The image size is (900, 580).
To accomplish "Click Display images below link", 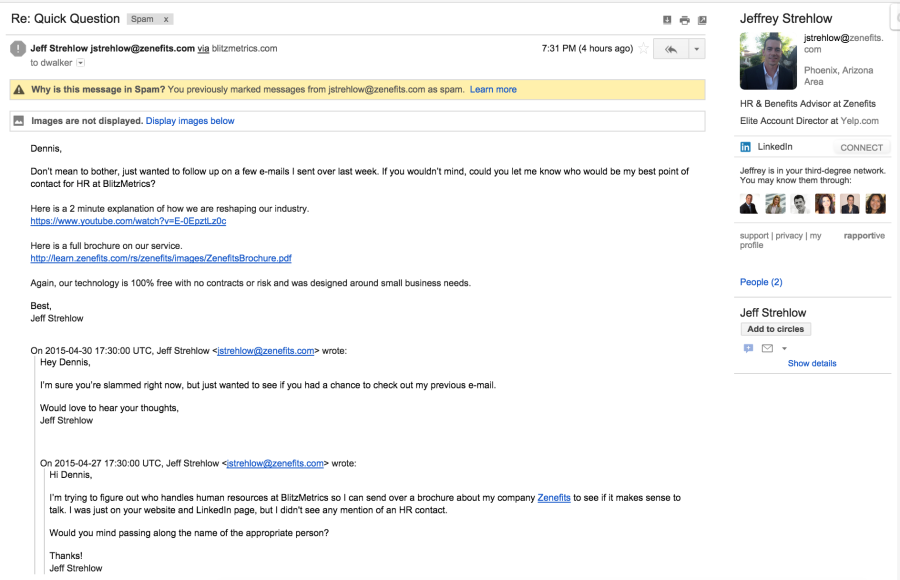I will [x=190, y=121].
